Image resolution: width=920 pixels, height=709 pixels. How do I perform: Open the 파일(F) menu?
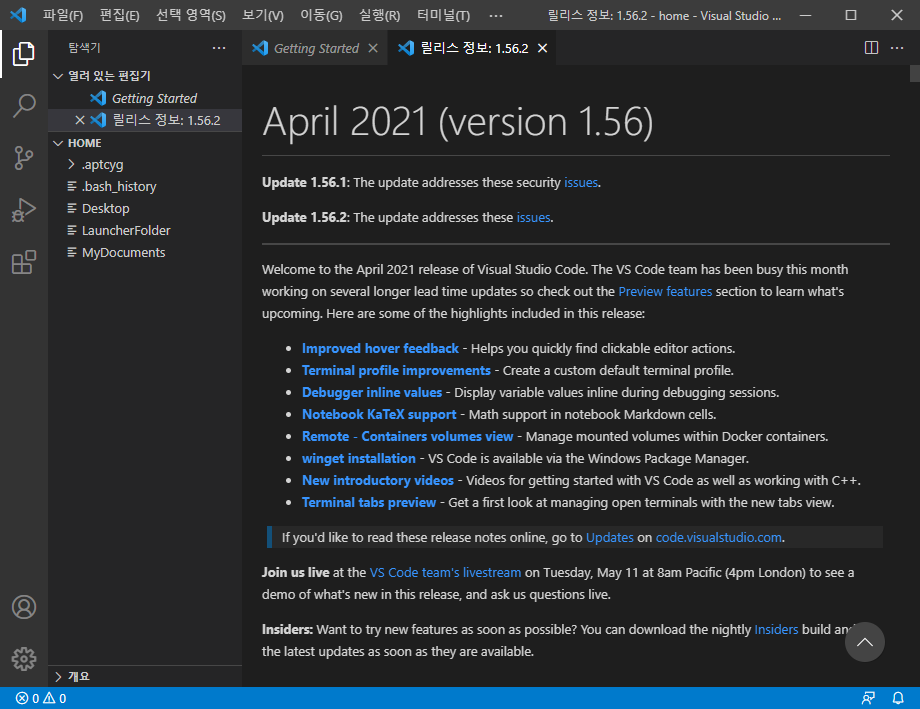click(x=63, y=15)
